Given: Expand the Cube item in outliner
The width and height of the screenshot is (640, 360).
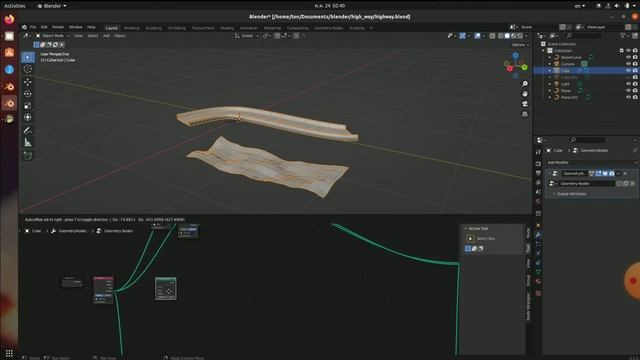Looking at the screenshot, I should coord(550,71).
